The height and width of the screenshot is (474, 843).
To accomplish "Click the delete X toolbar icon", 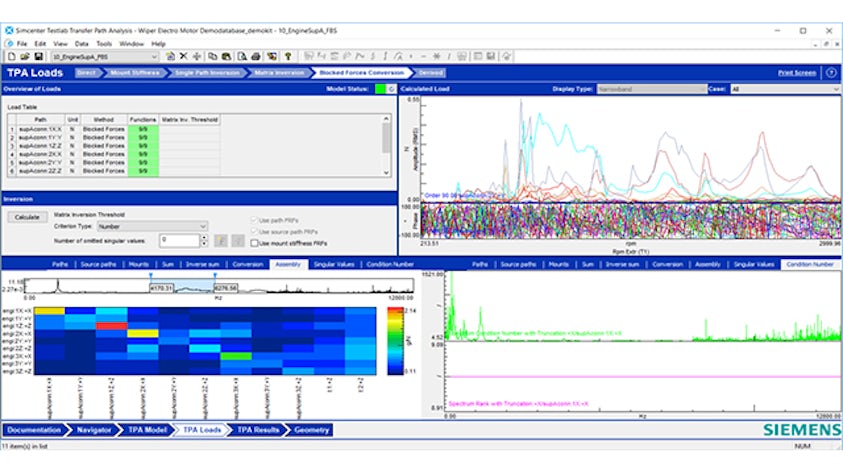I will [x=183, y=56].
